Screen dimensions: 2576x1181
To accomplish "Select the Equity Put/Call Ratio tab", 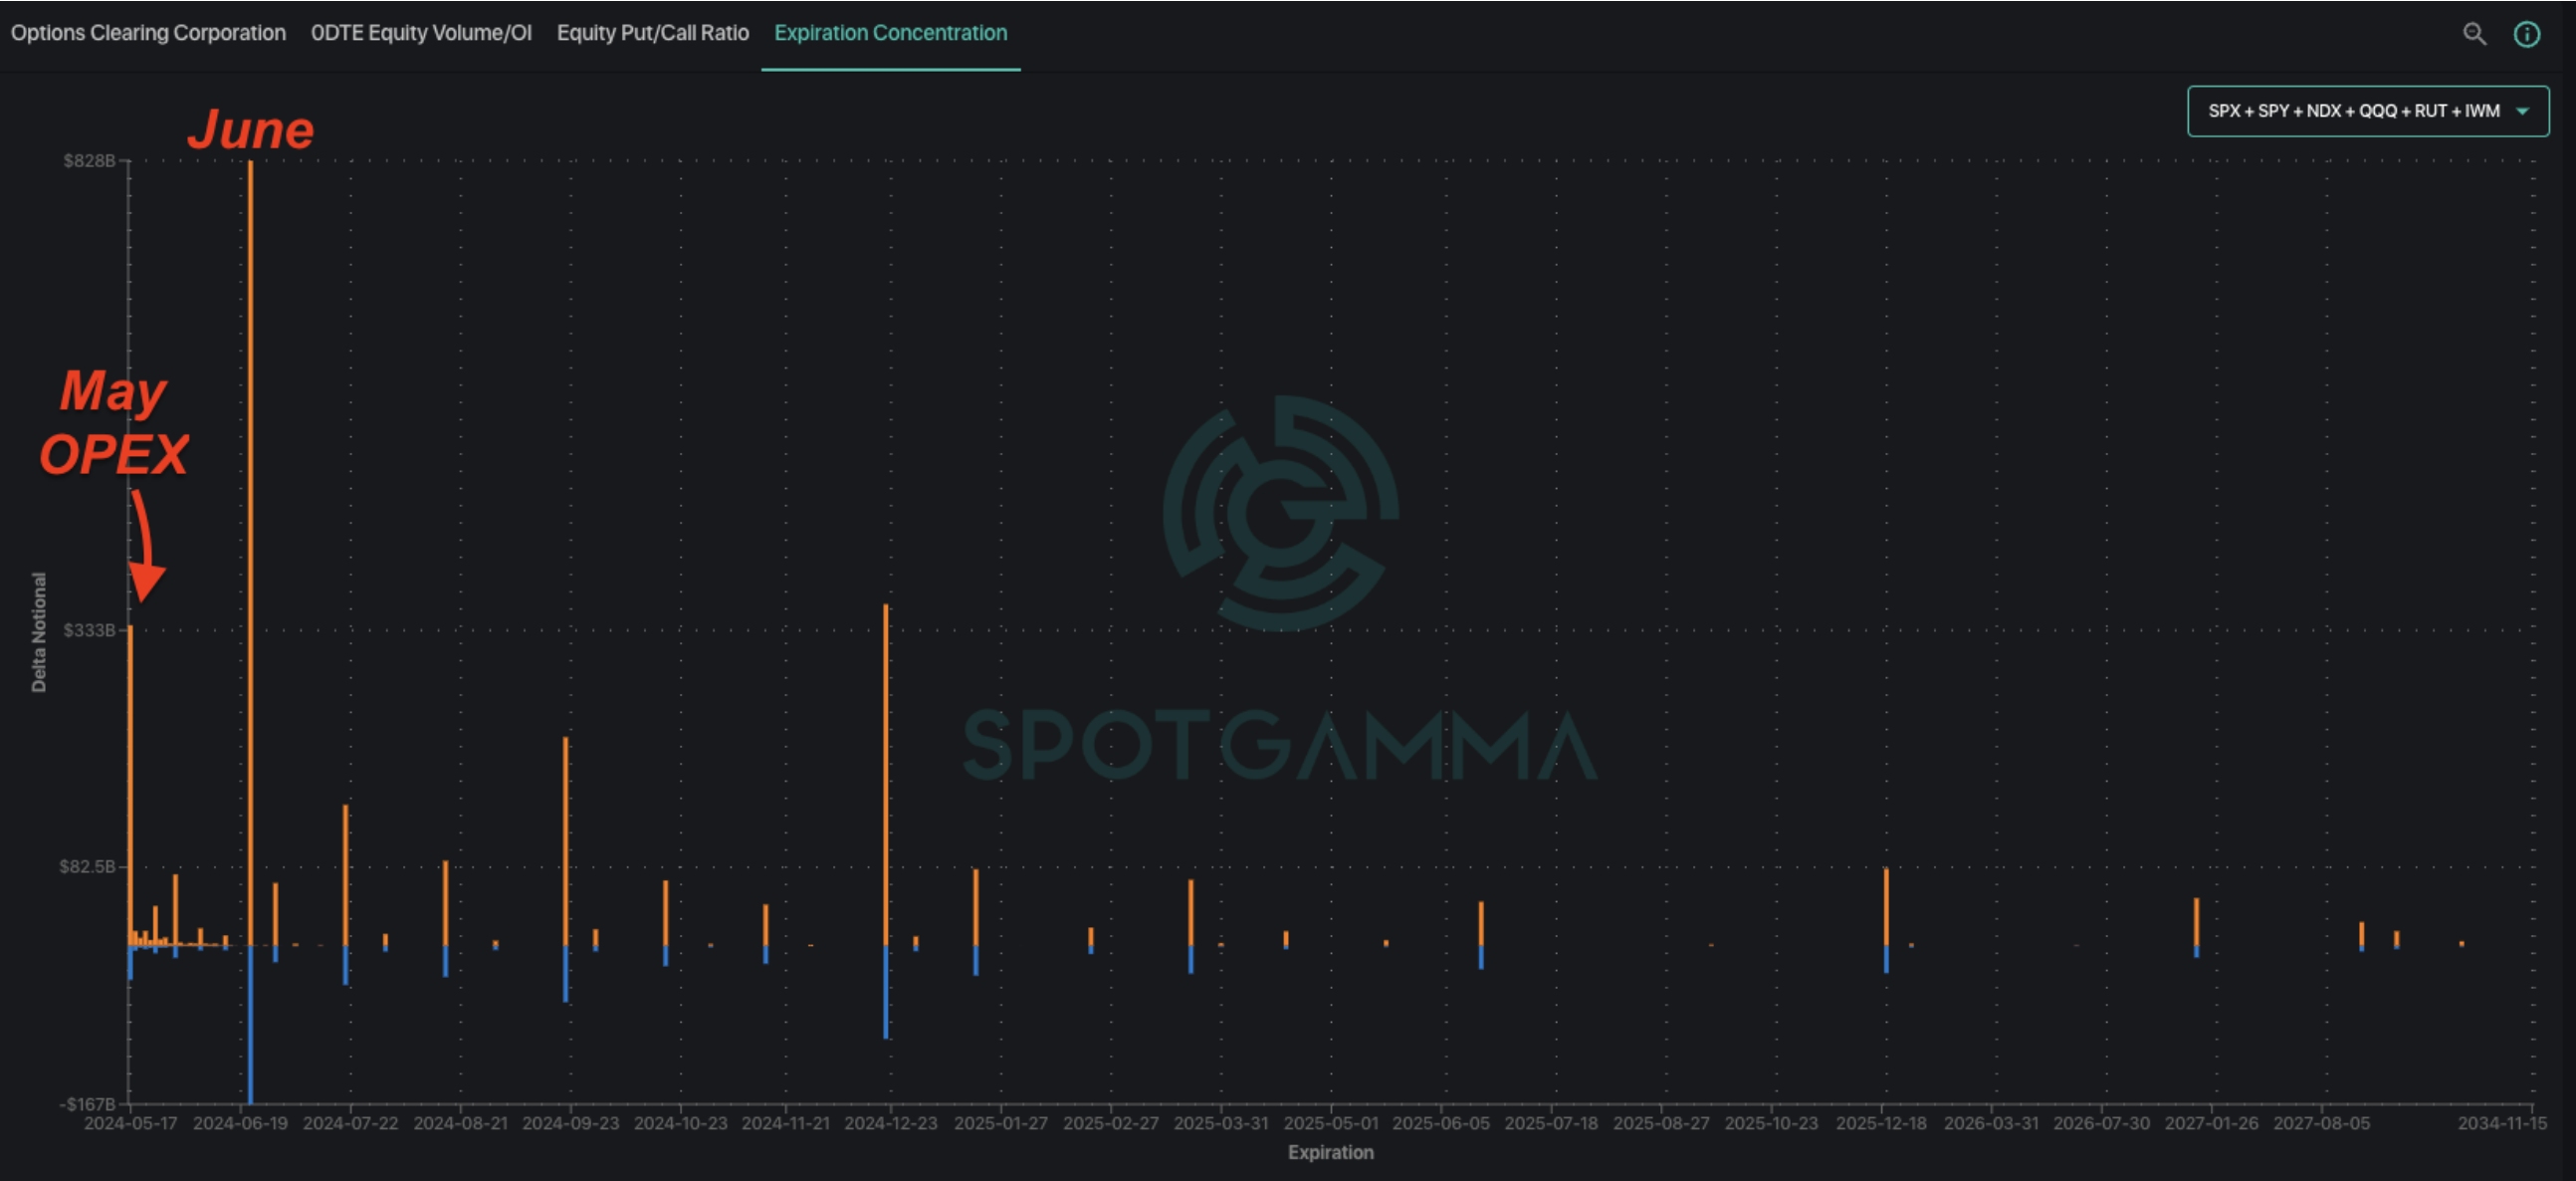I will [x=652, y=33].
